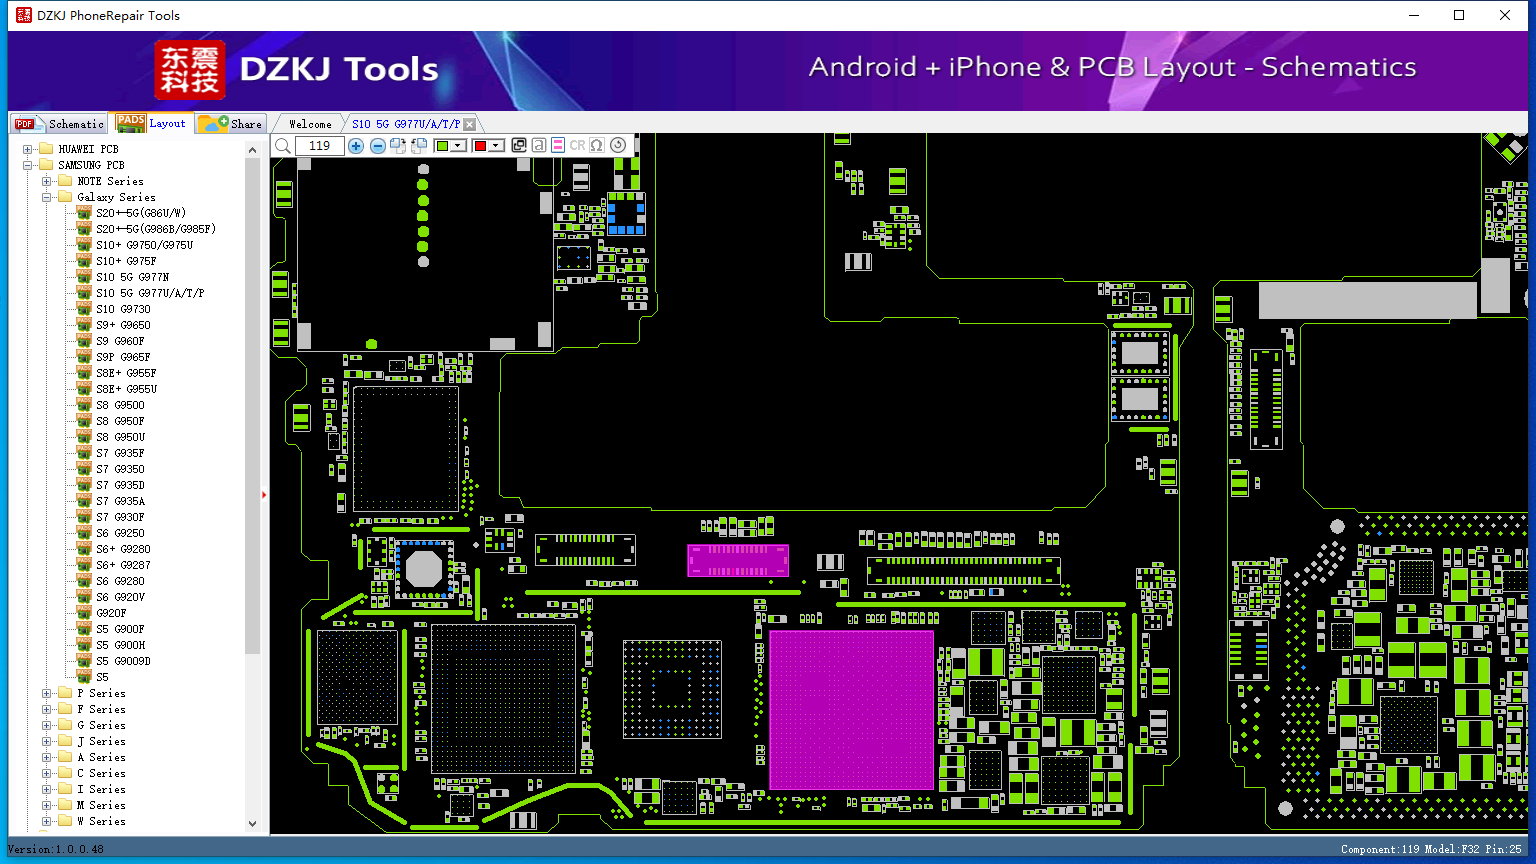Expand the J Series node

[x=47, y=741]
